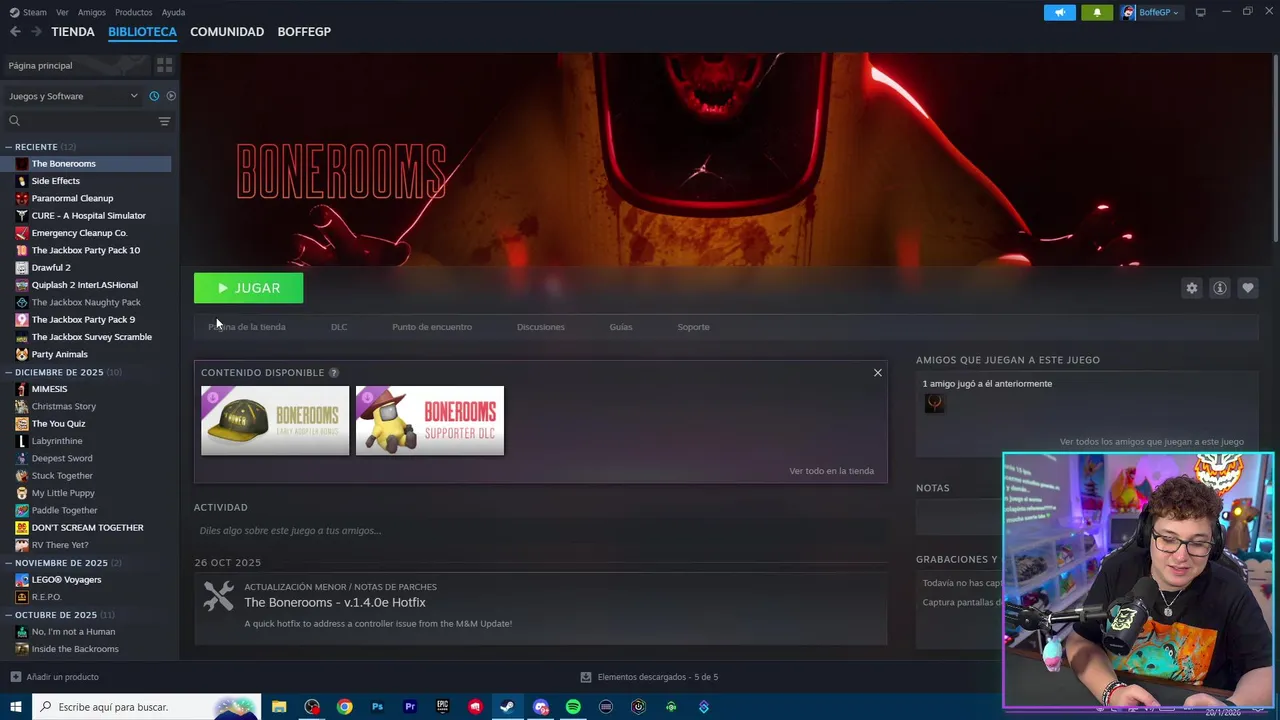Open Windows Start menu

[x=15, y=707]
